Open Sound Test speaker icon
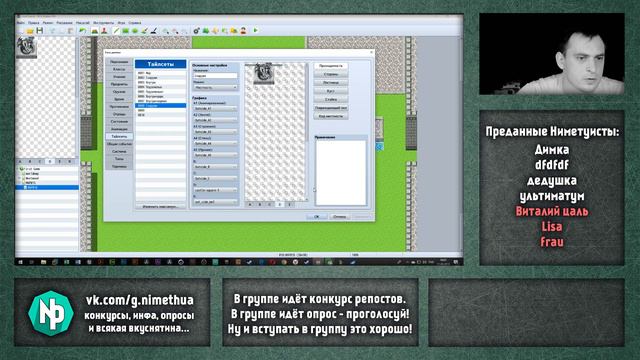The image size is (640, 360). pos(215,31)
